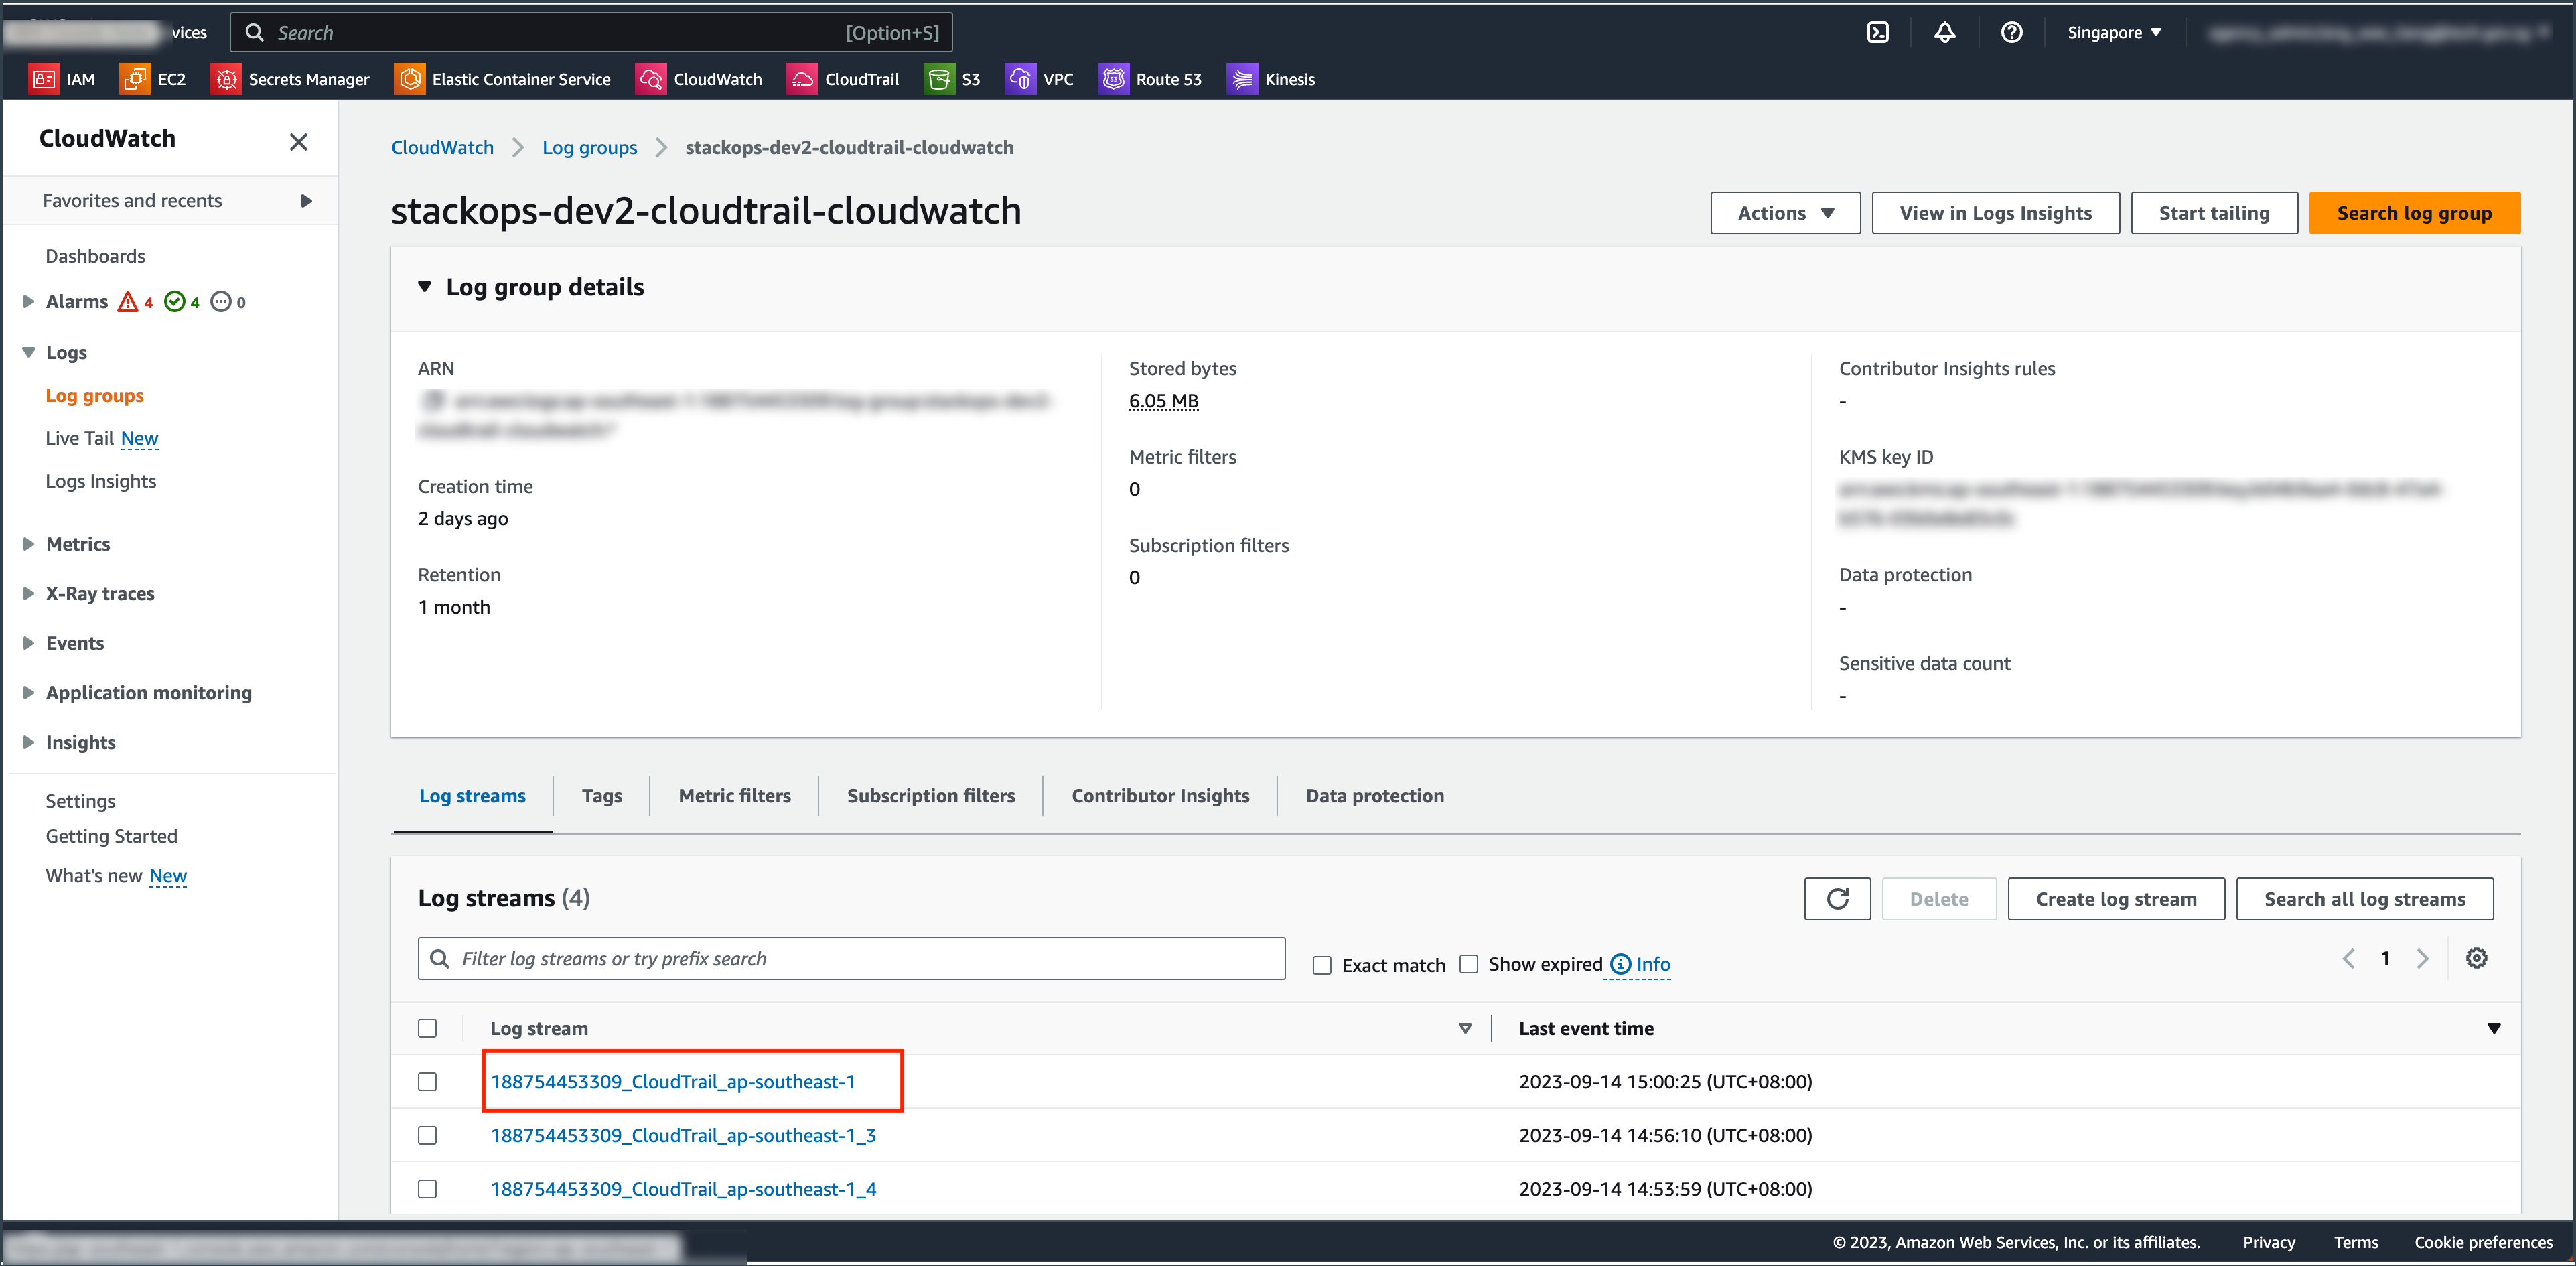Switch to the Metric filters tab
Viewport: 2576px width, 1266px height.
point(734,796)
